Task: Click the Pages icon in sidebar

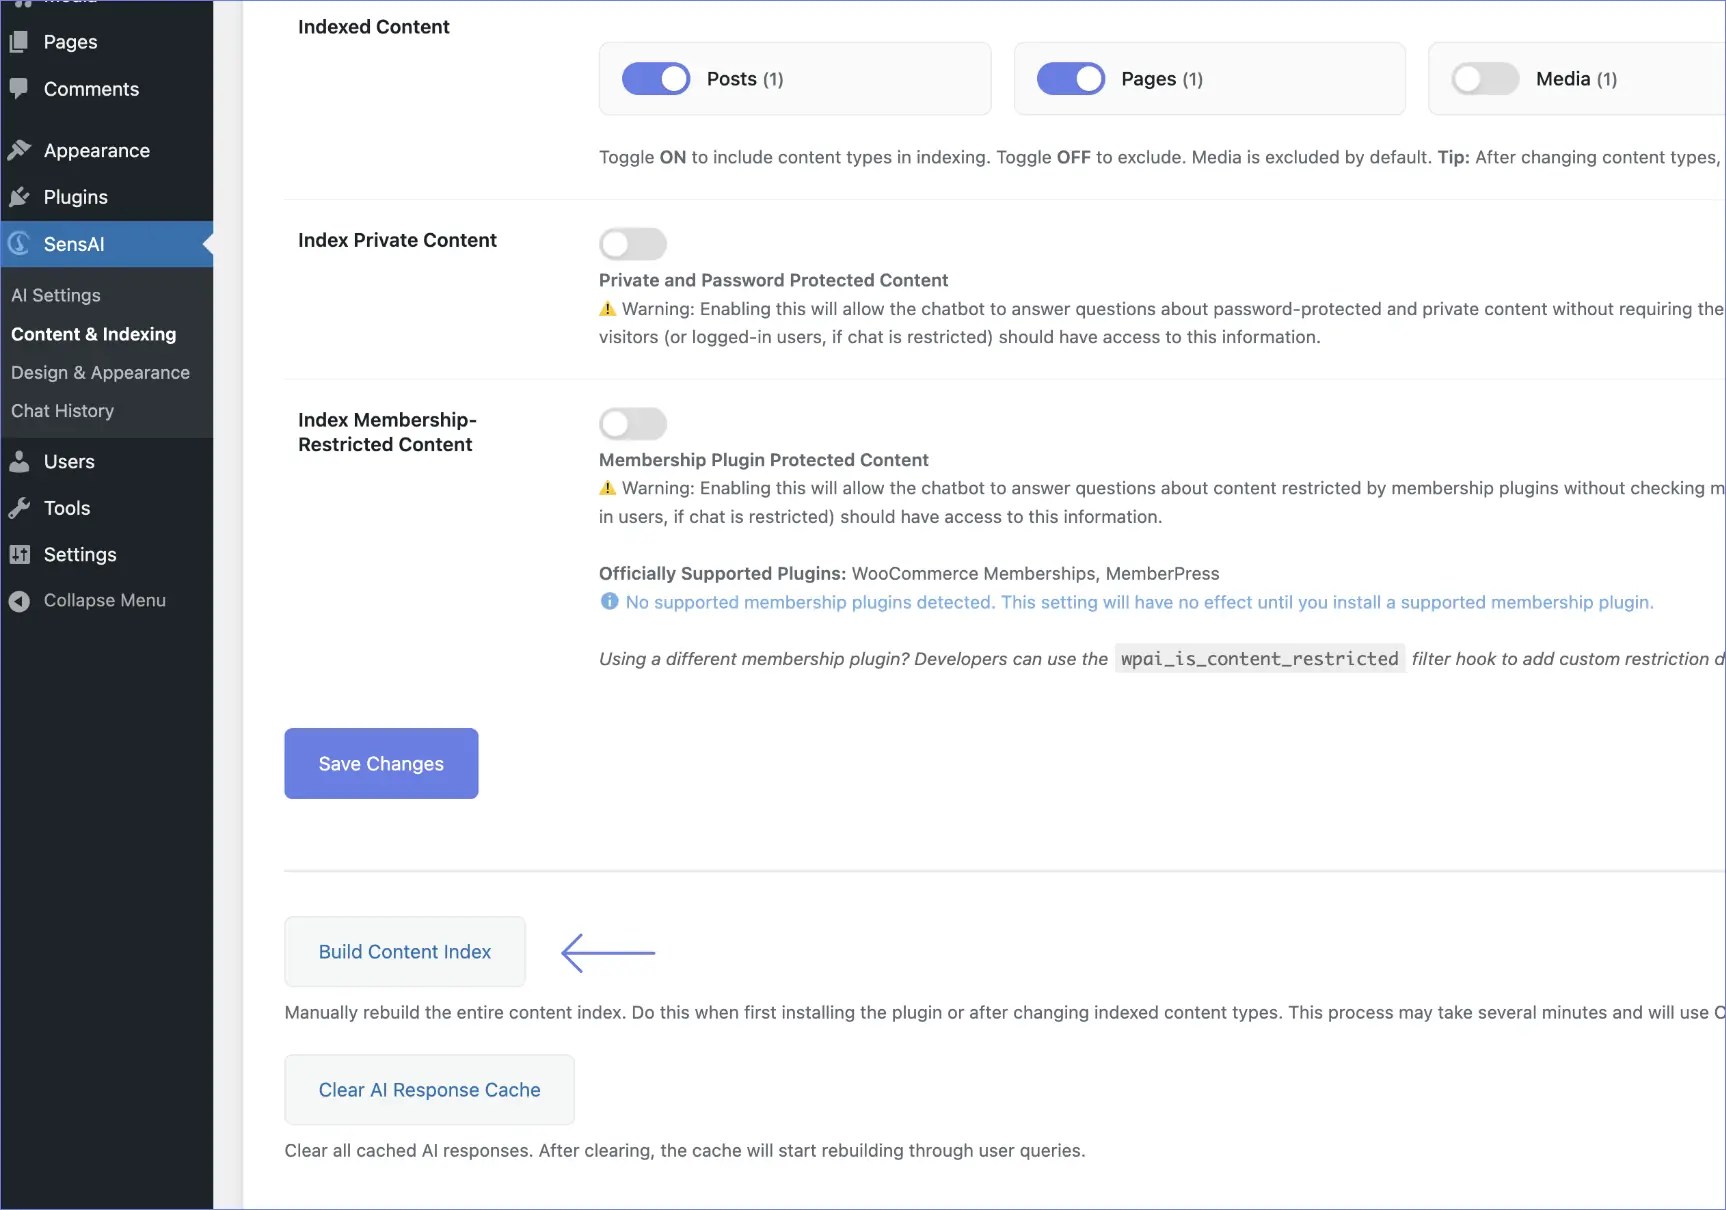Action: [x=19, y=42]
